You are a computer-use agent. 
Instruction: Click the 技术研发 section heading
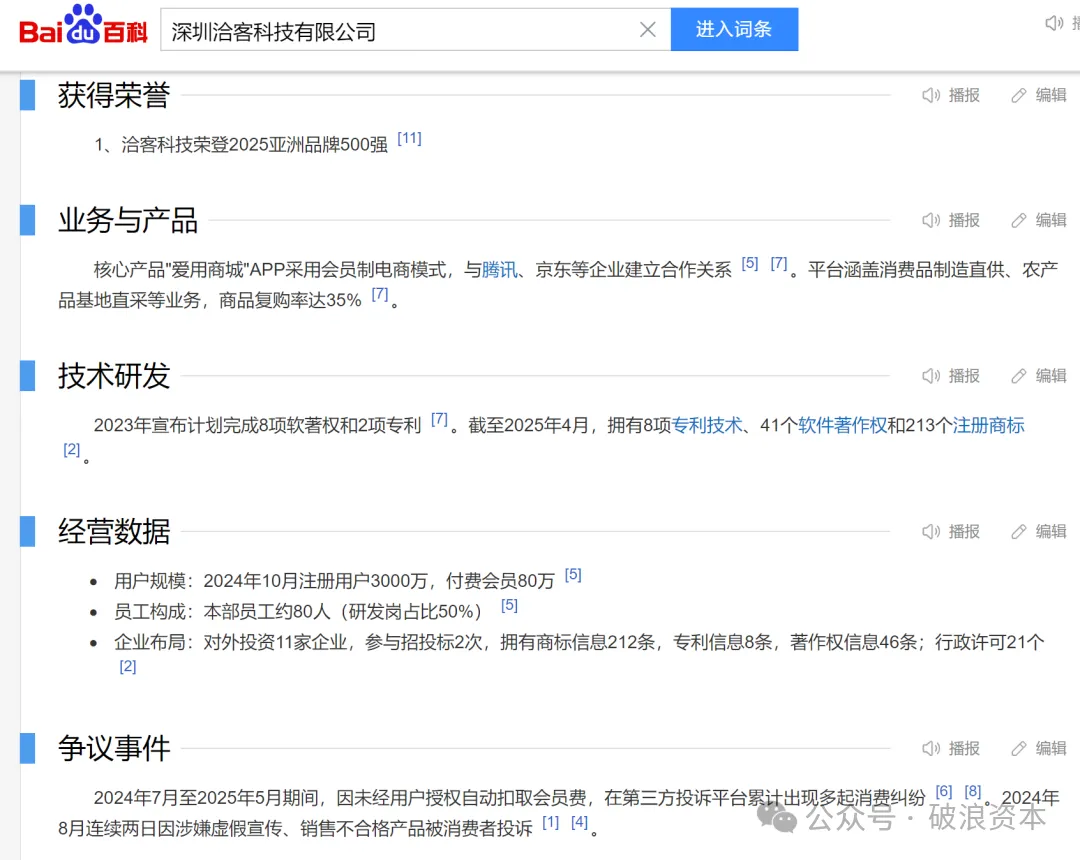pyautogui.click(x=114, y=376)
